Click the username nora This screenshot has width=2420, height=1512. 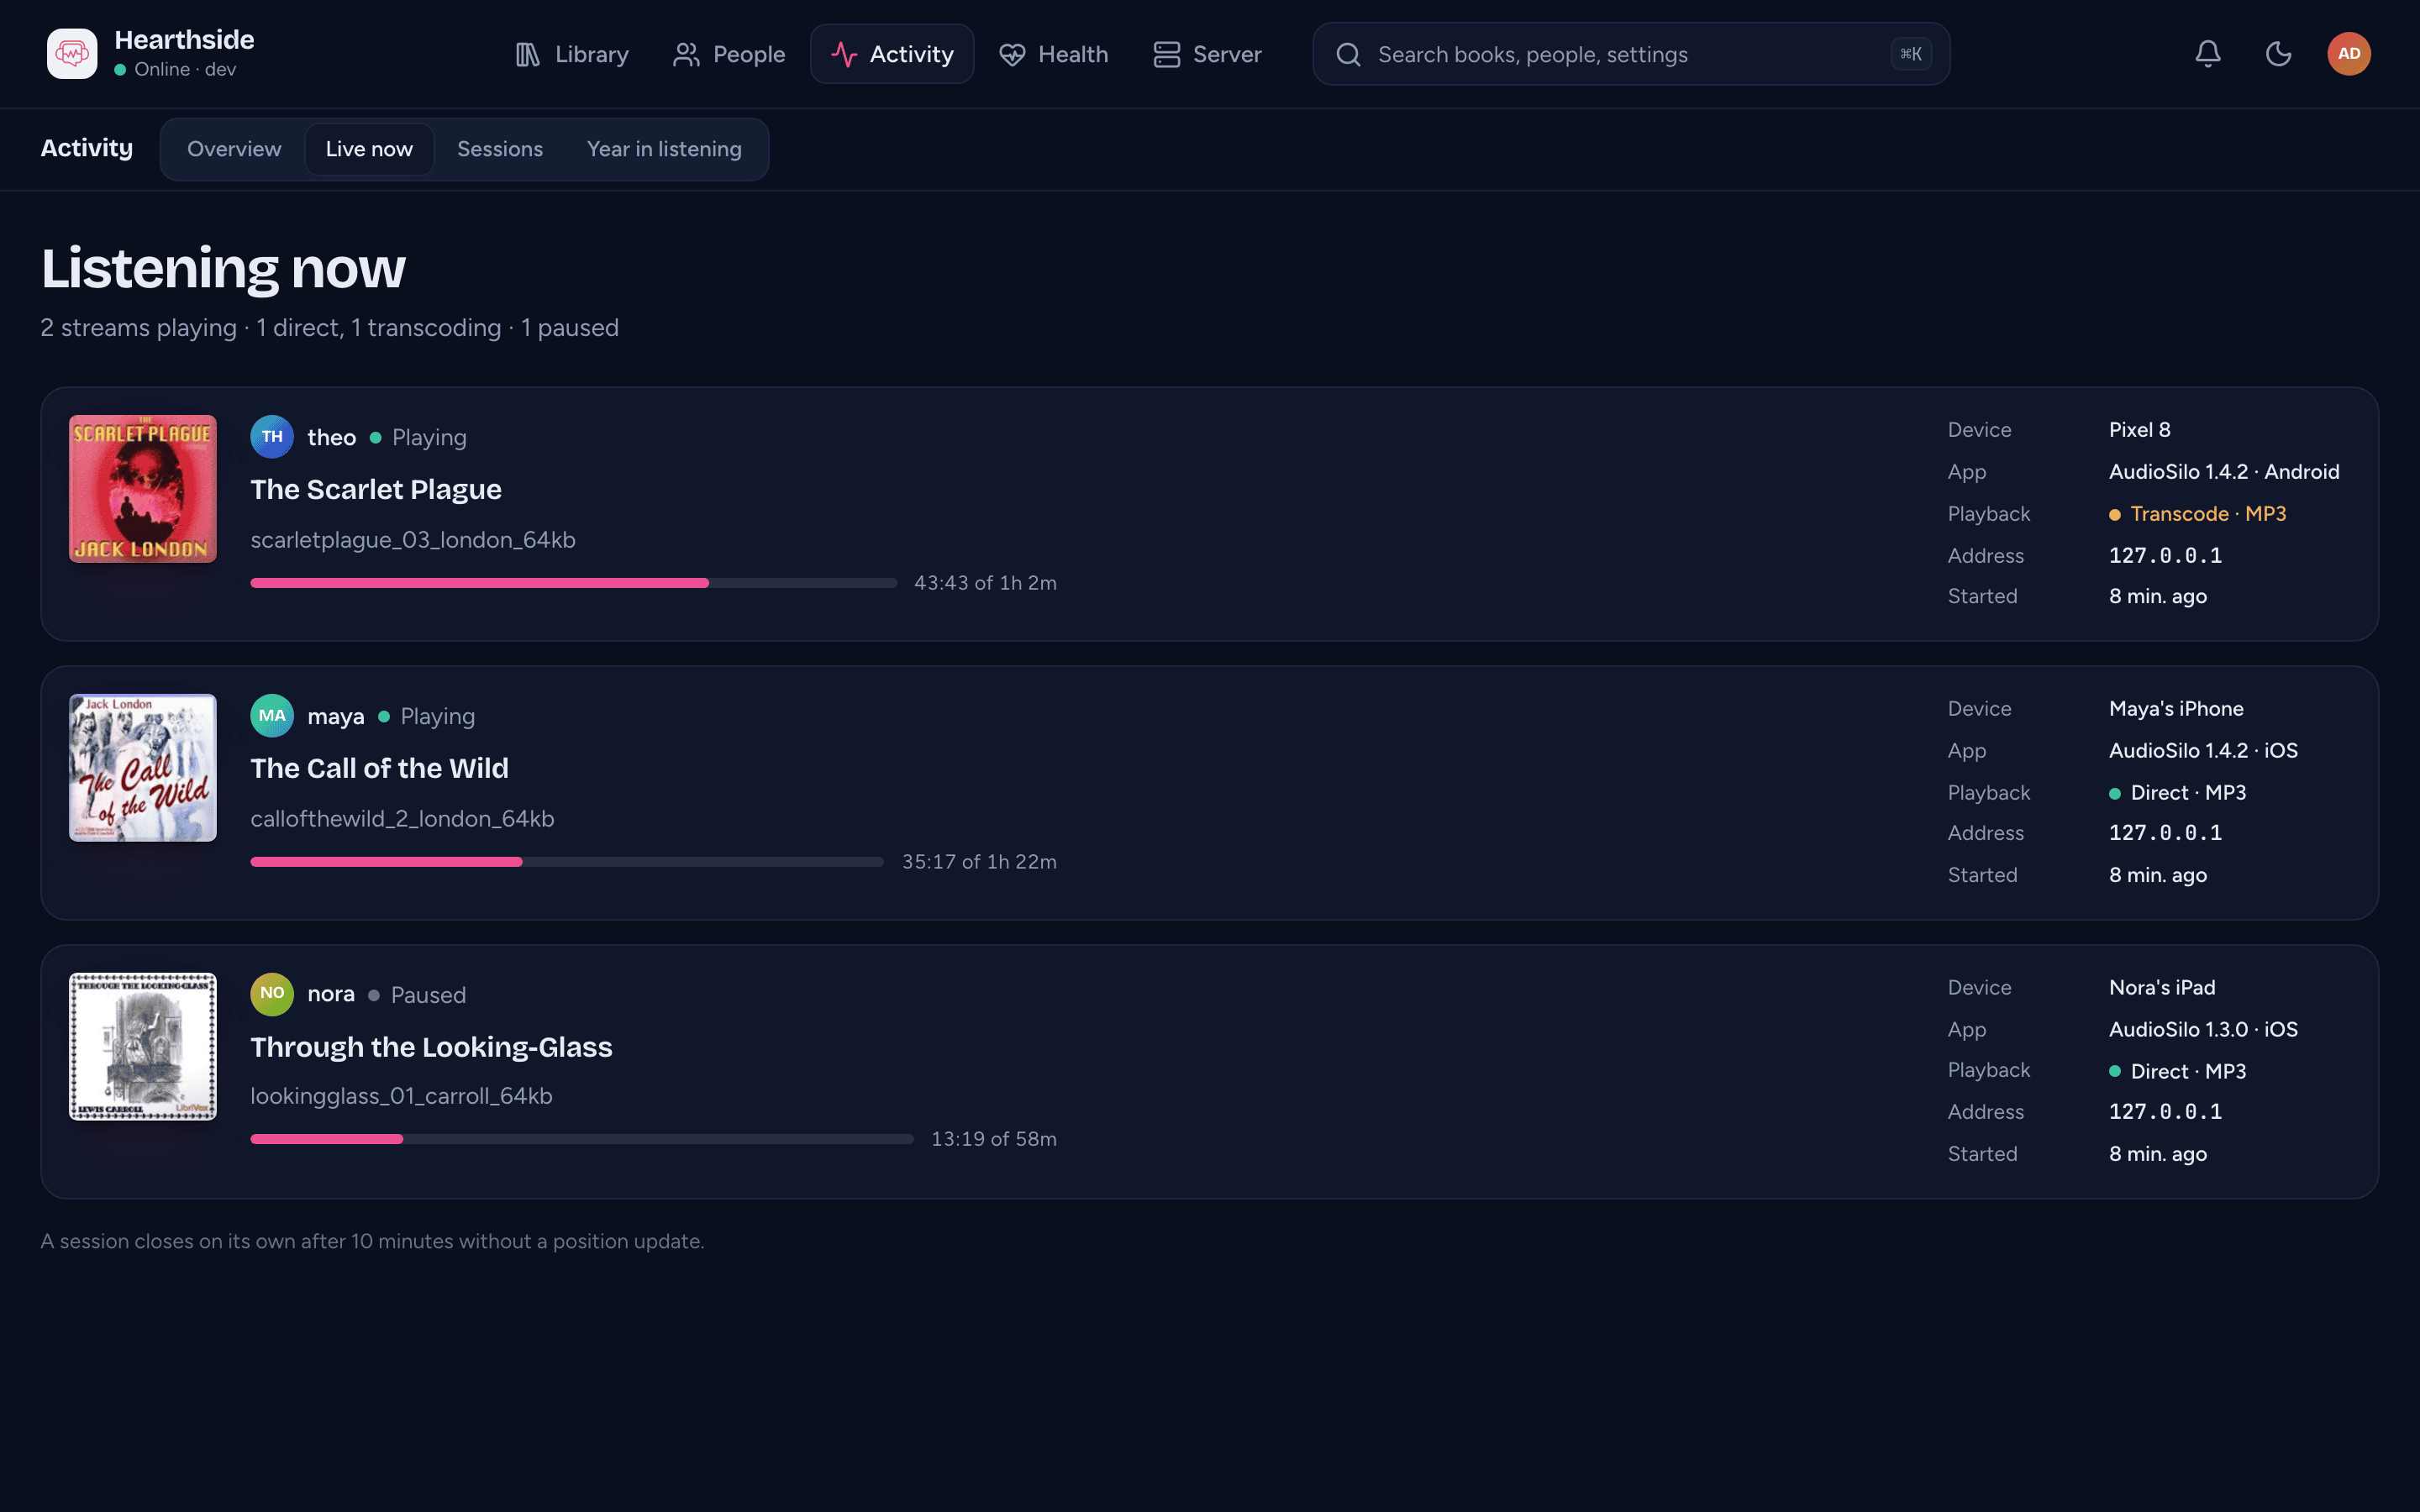tap(331, 994)
